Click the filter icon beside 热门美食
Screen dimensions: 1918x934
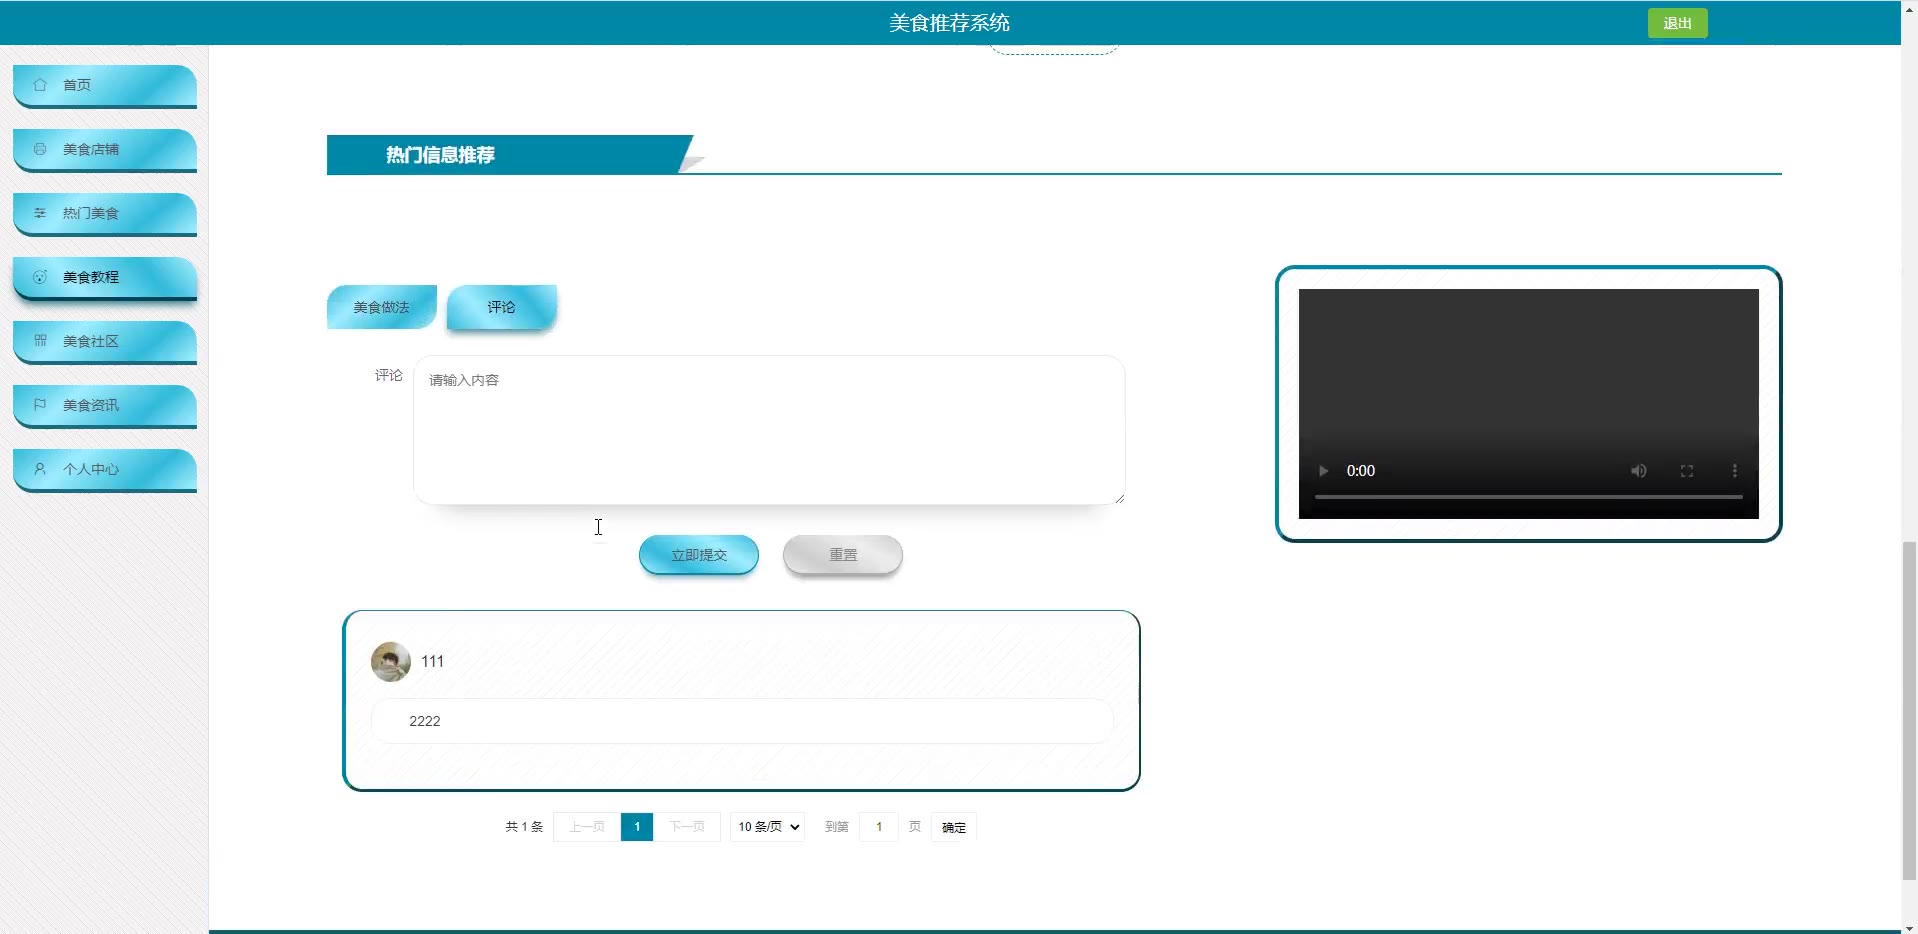point(40,213)
